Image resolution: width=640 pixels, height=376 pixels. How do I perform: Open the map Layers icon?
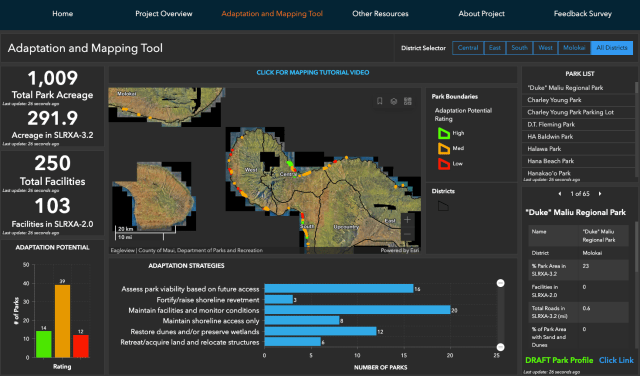point(393,101)
